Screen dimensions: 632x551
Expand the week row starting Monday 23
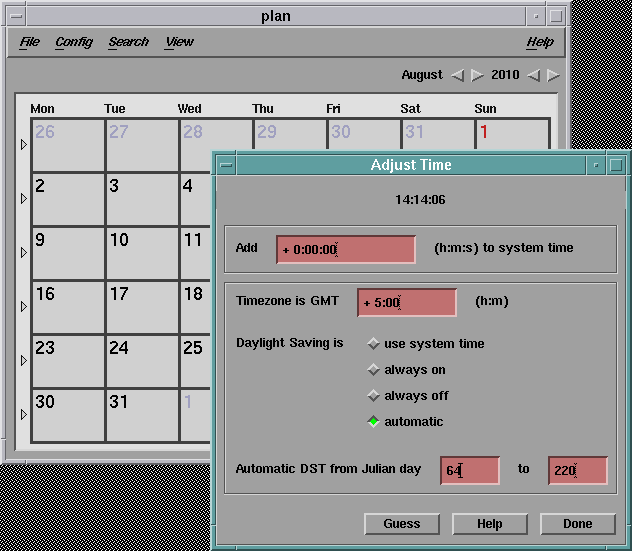[x=24, y=361]
